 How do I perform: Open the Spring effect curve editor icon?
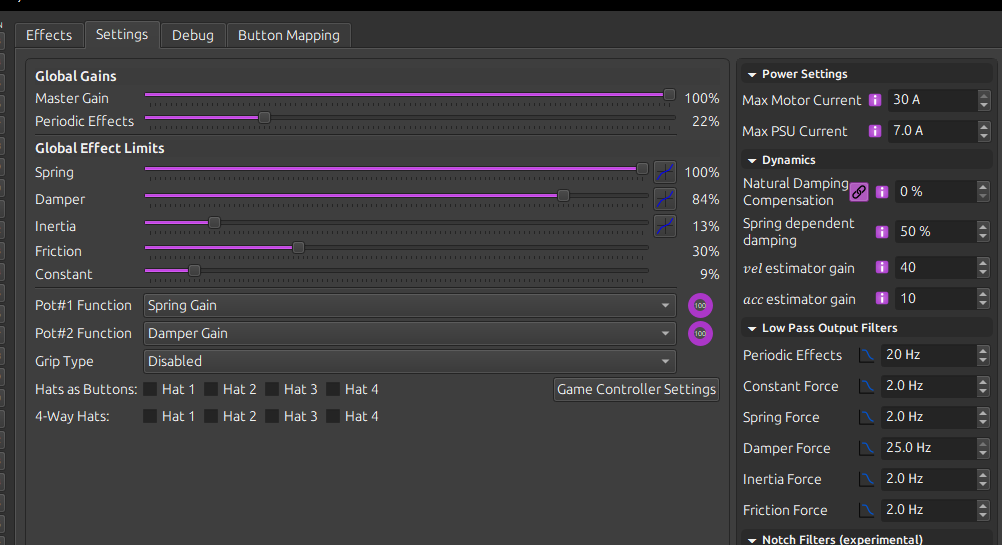pyautogui.click(x=665, y=172)
